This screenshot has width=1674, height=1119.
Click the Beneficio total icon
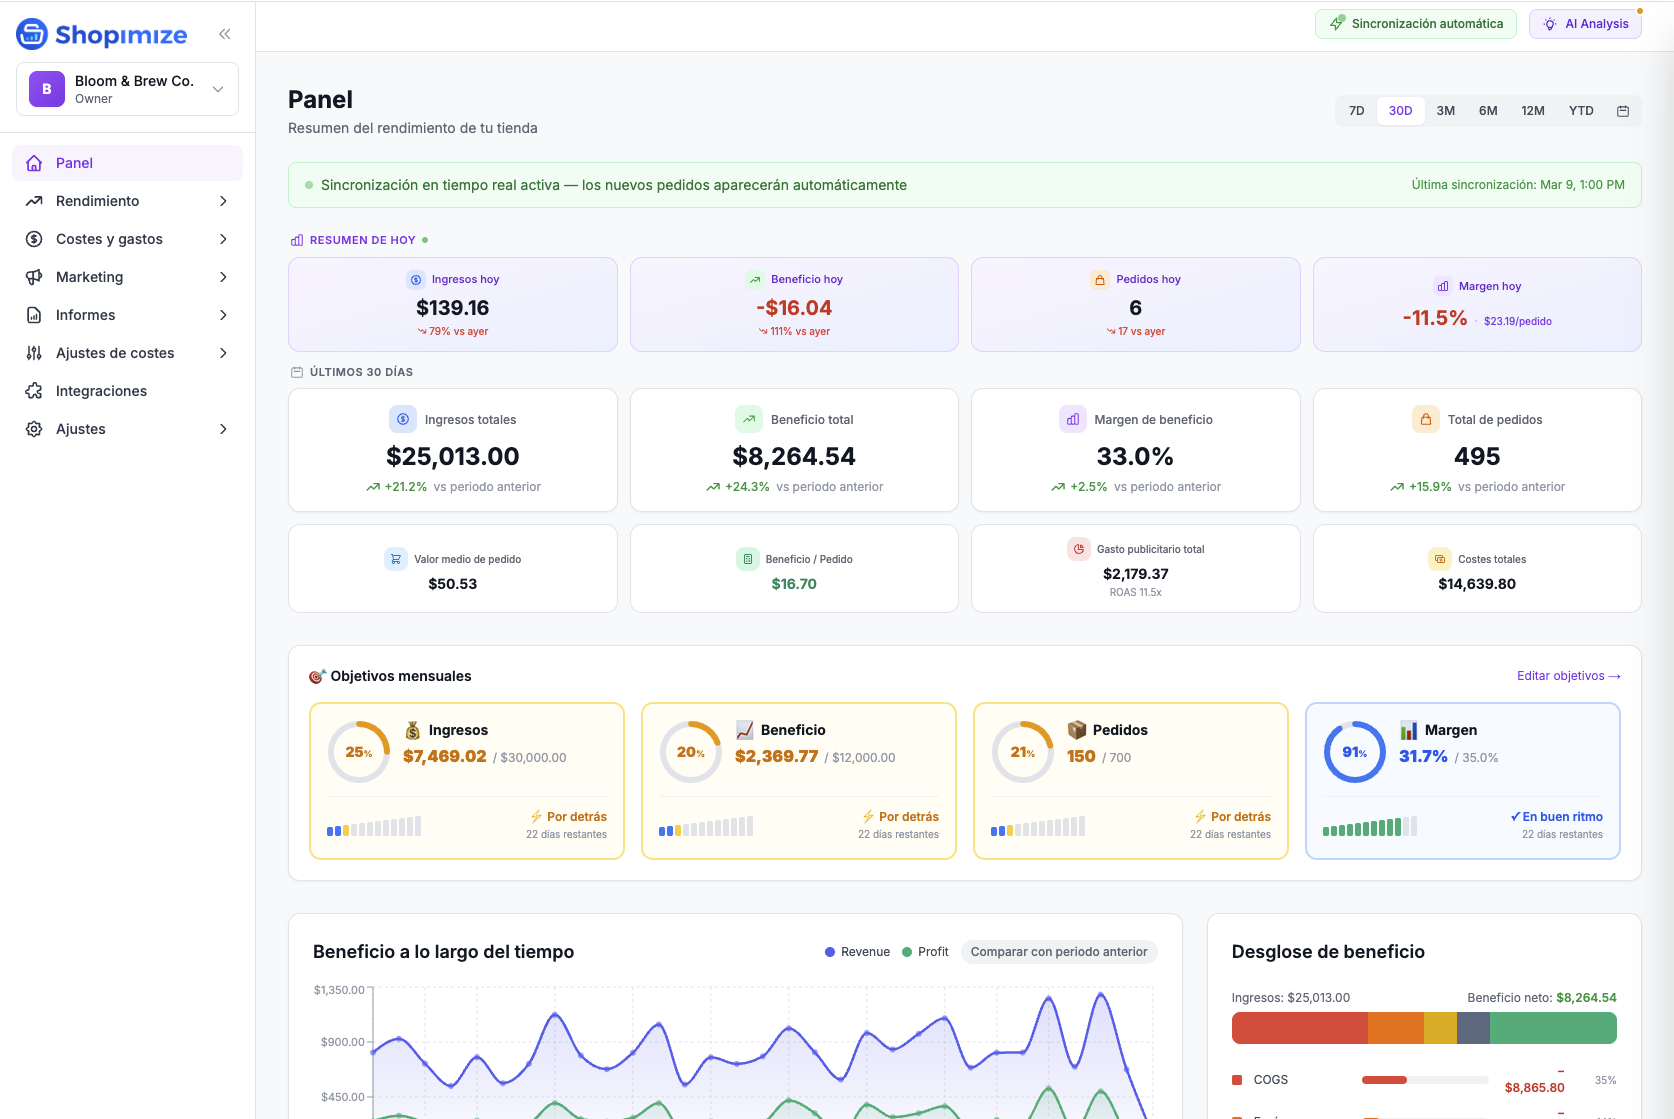tap(749, 419)
